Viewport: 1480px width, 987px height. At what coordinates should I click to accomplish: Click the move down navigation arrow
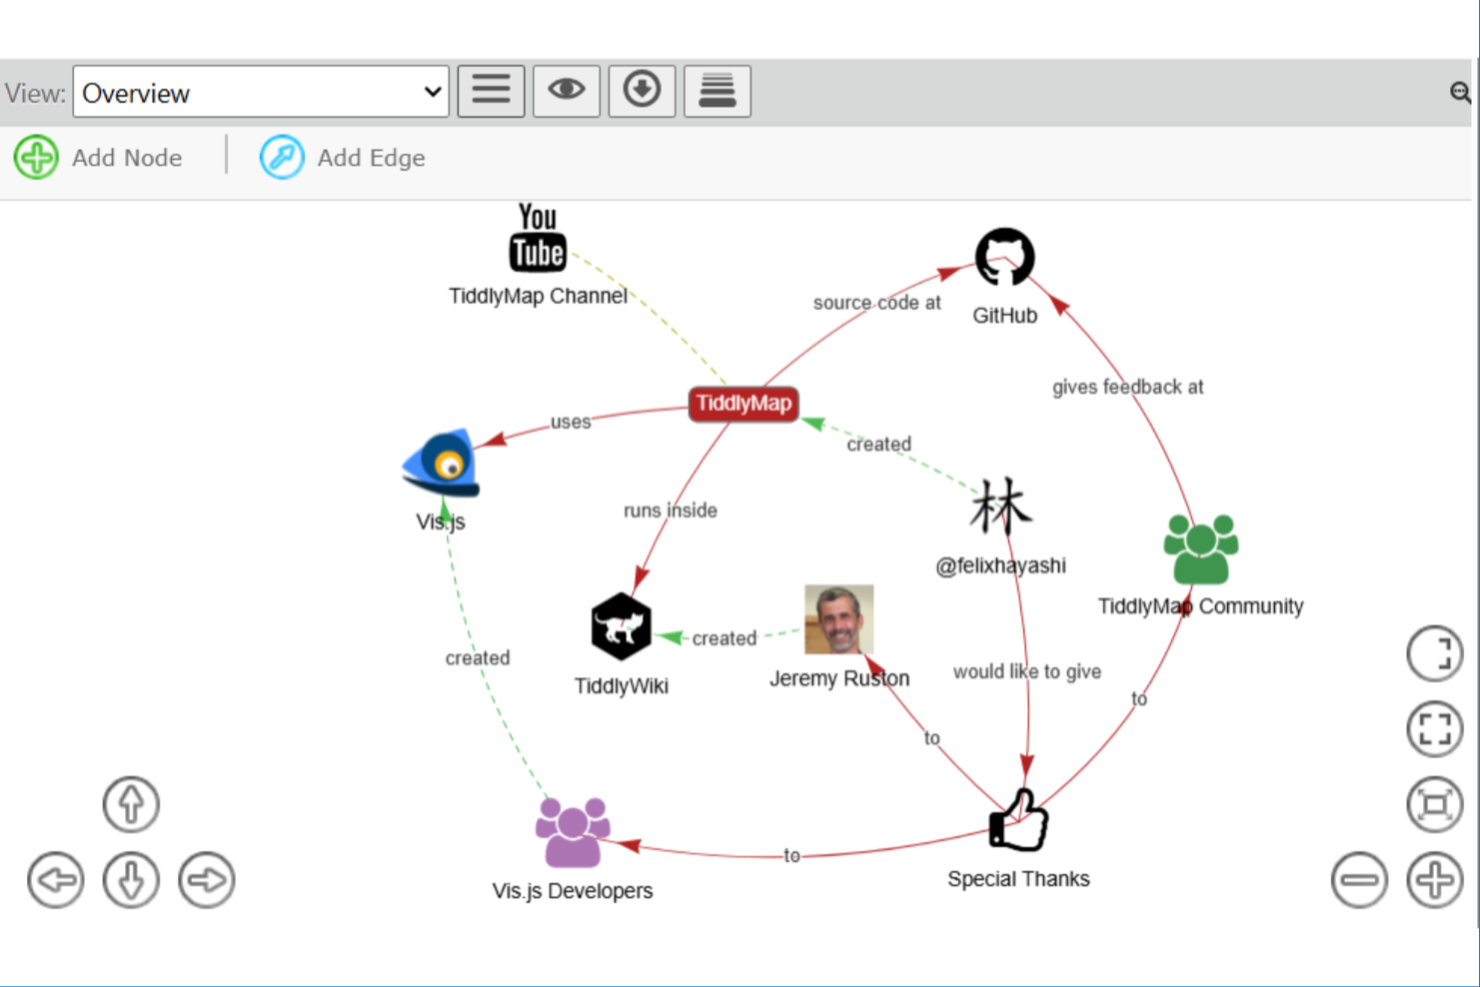point(131,880)
